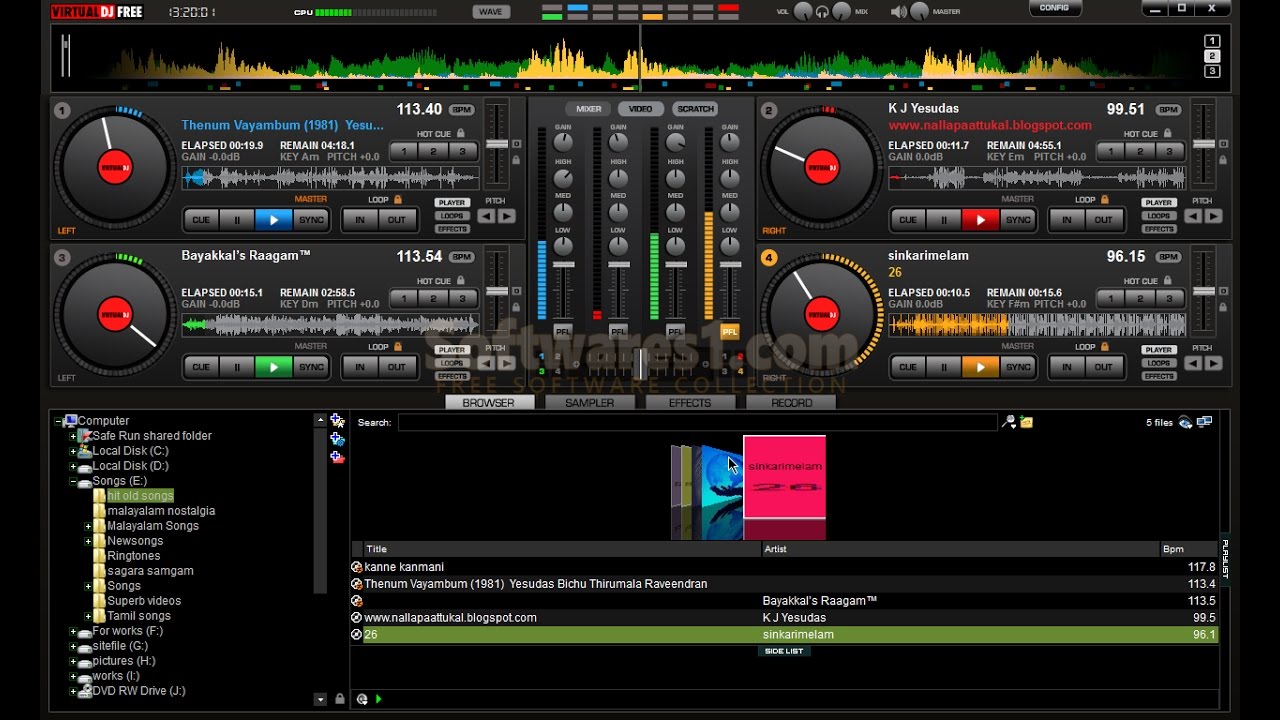Click the hot cue lock on deck 1

click(461, 133)
